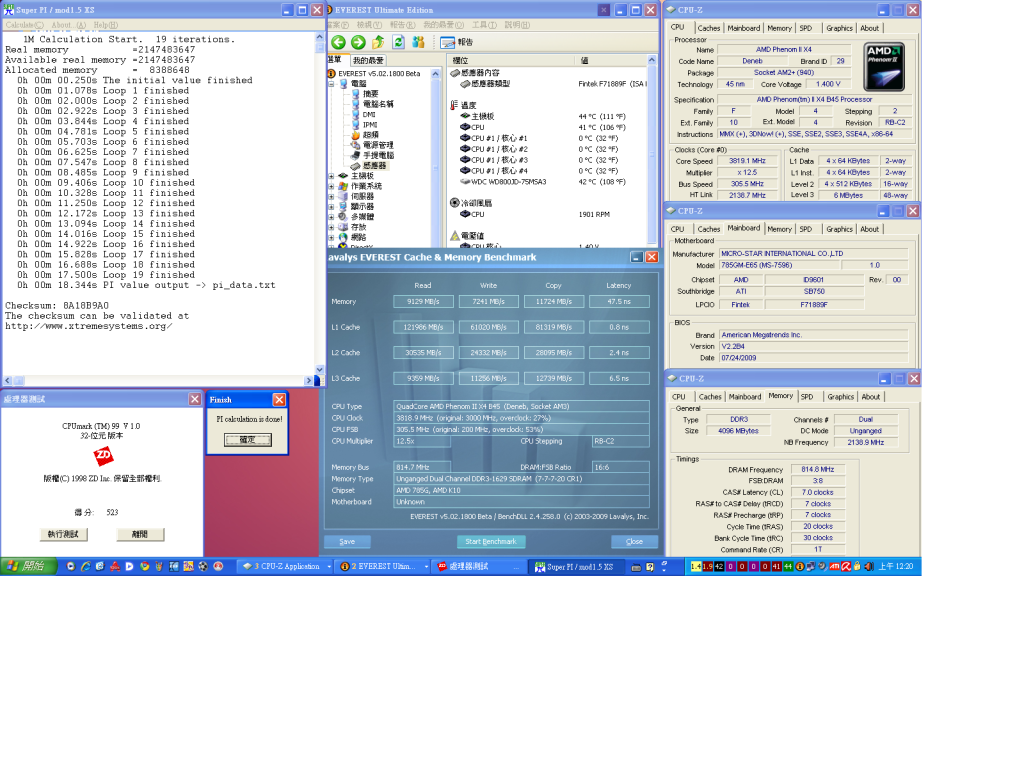Select 電源管理 power management item

pos(377,145)
